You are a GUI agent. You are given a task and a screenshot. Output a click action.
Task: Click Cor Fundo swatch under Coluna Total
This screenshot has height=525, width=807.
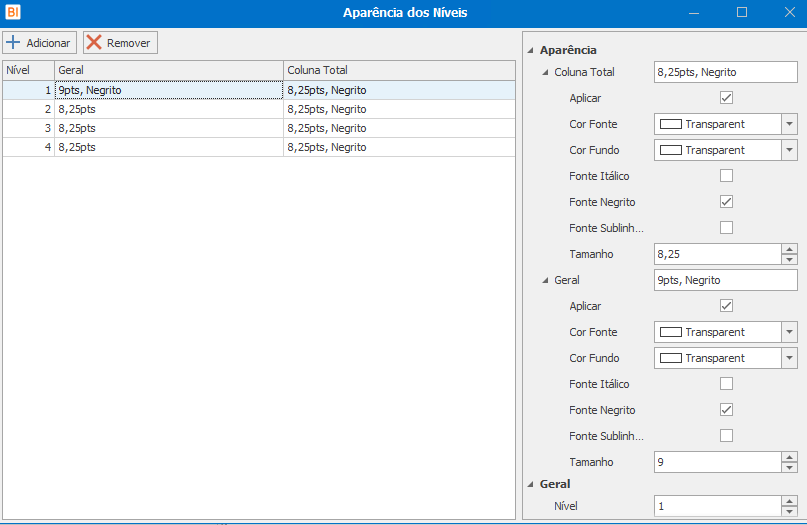[x=671, y=150]
